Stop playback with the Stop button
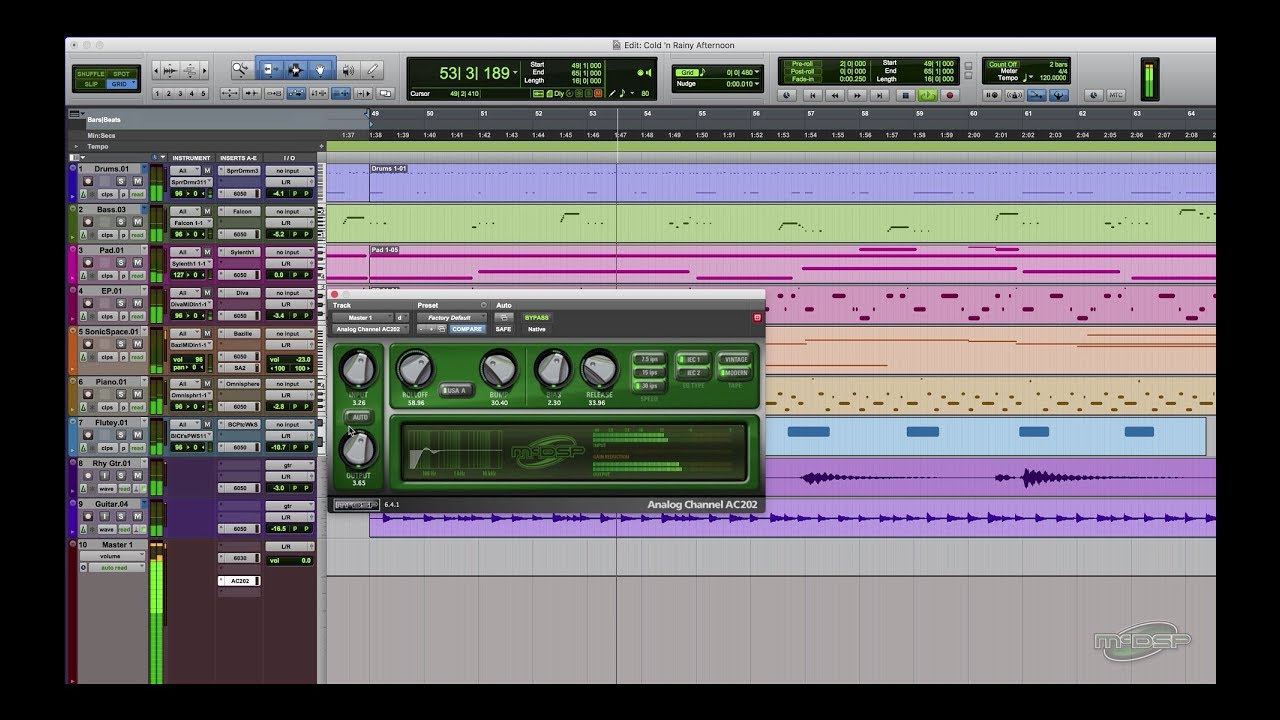Image resolution: width=1280 pixels, height=720 pixels. click(x=905, y=95)
